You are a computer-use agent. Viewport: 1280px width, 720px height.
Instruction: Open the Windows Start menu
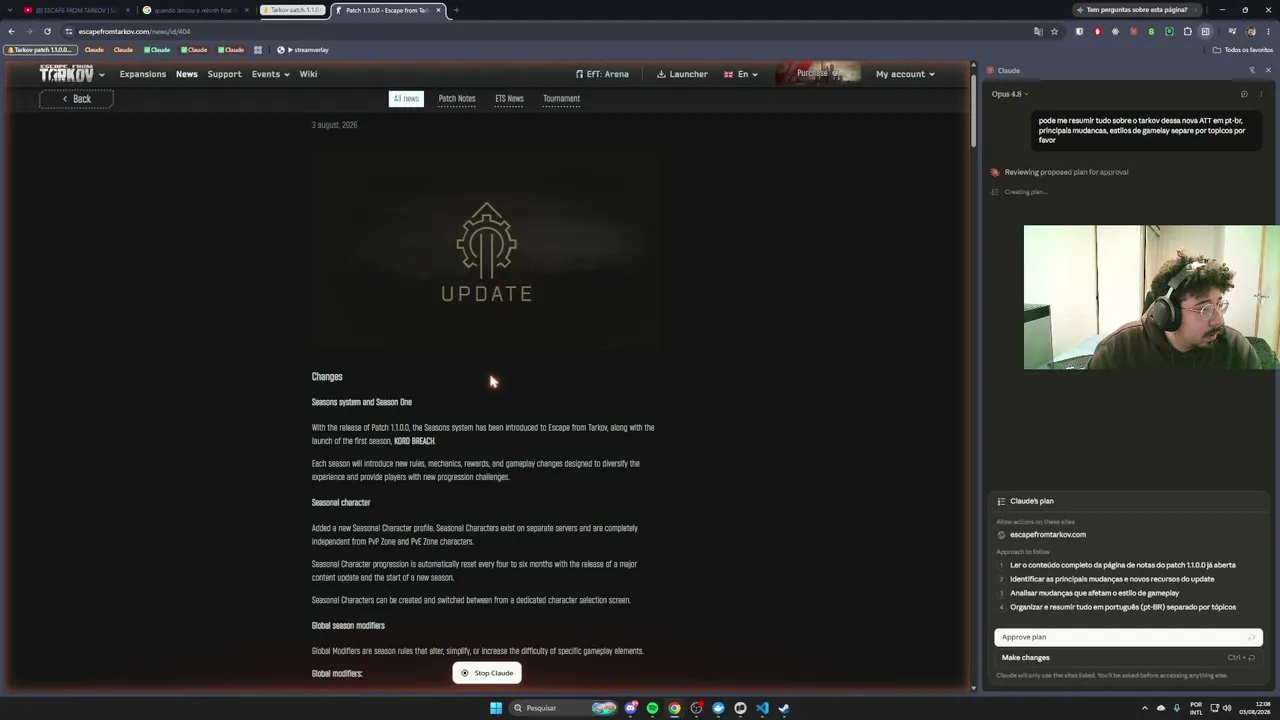click(495, 708)
